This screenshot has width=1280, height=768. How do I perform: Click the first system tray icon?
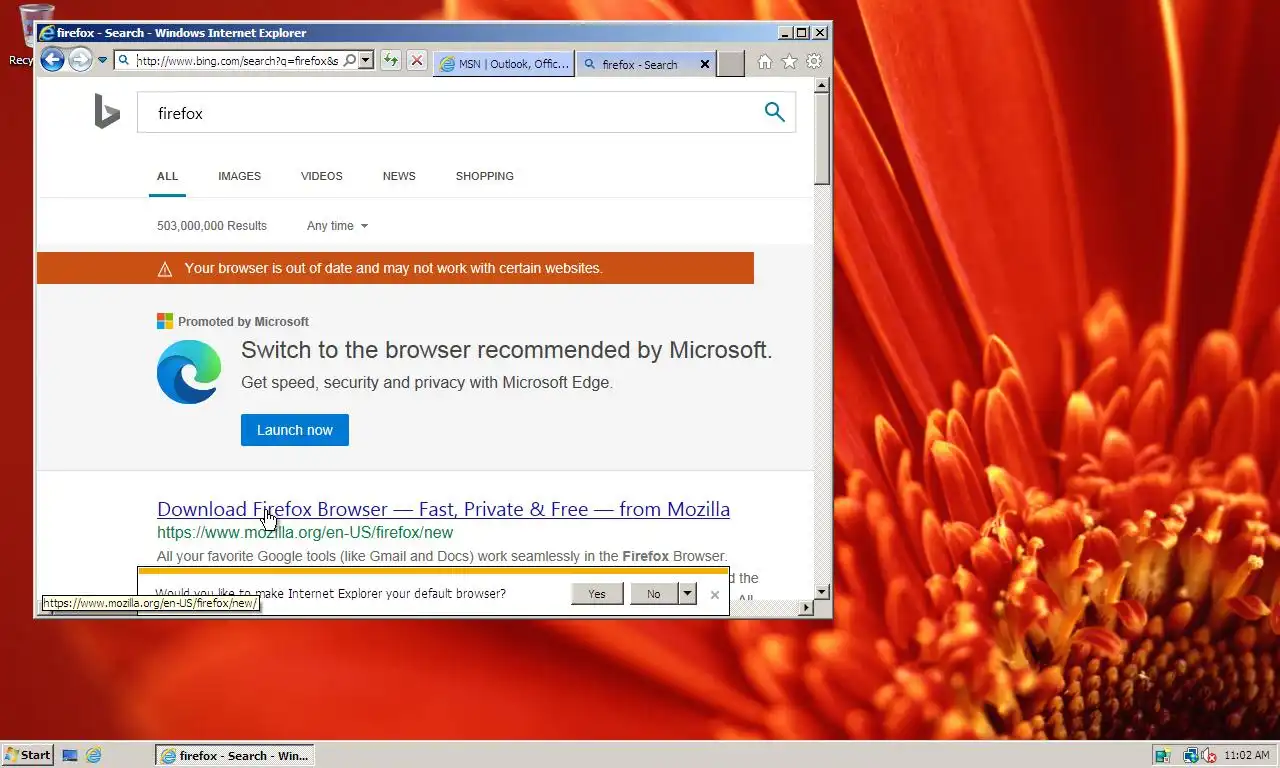[1162, 755]
